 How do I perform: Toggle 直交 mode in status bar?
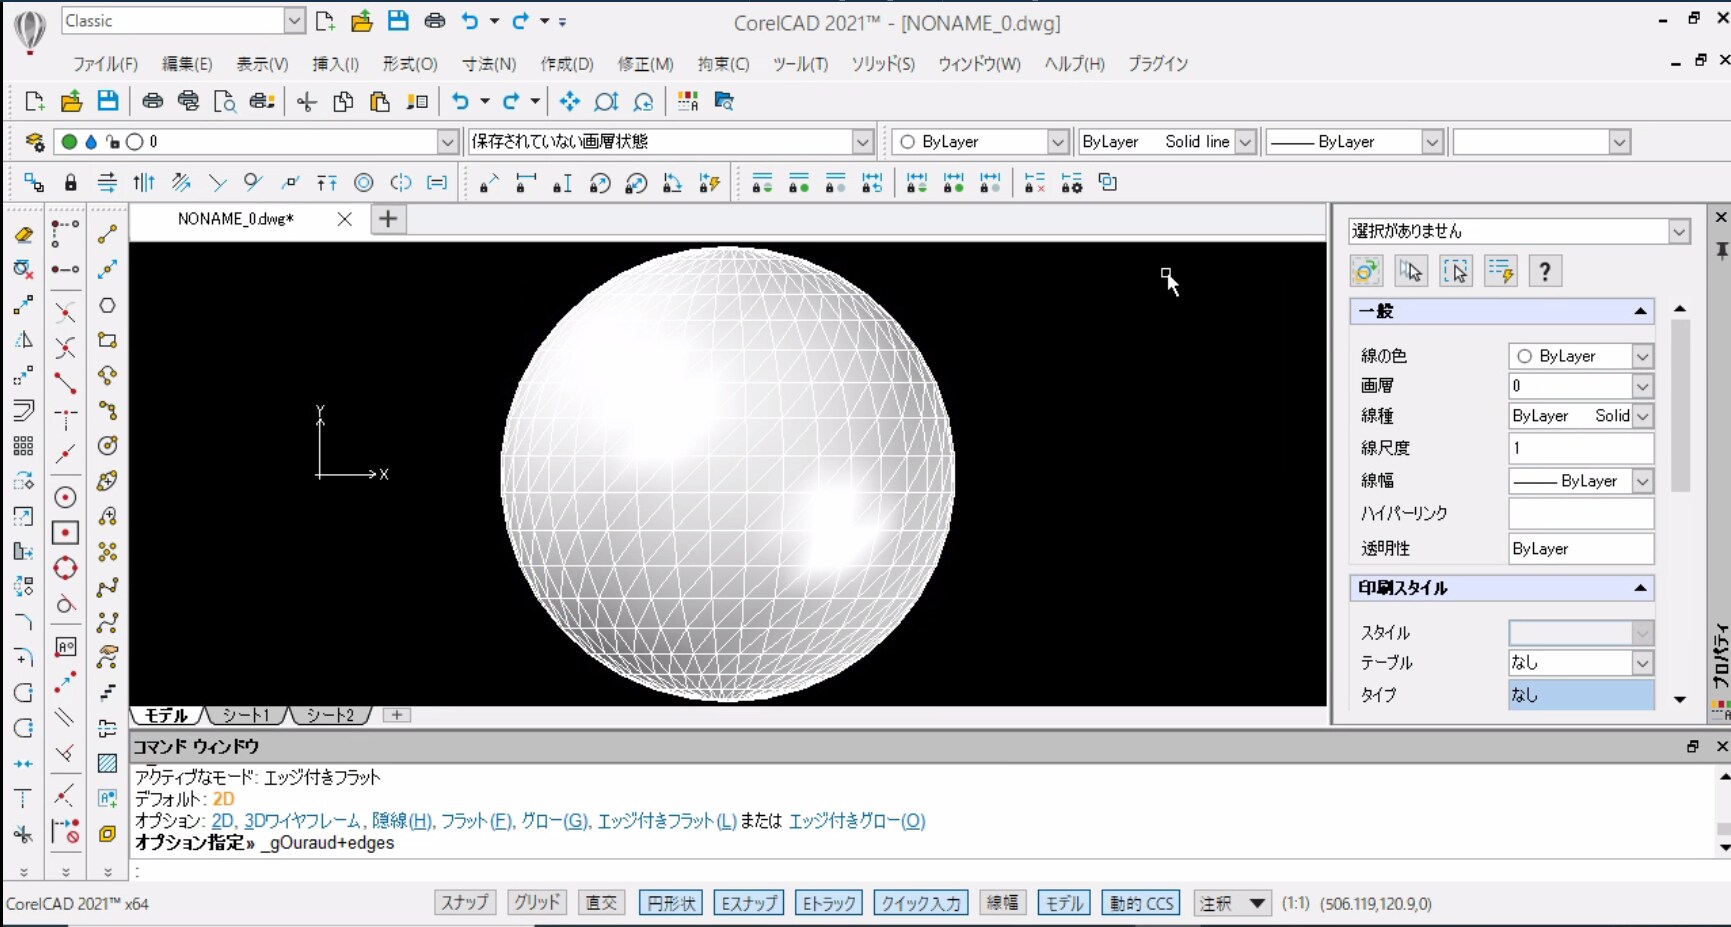pos(602,903)
